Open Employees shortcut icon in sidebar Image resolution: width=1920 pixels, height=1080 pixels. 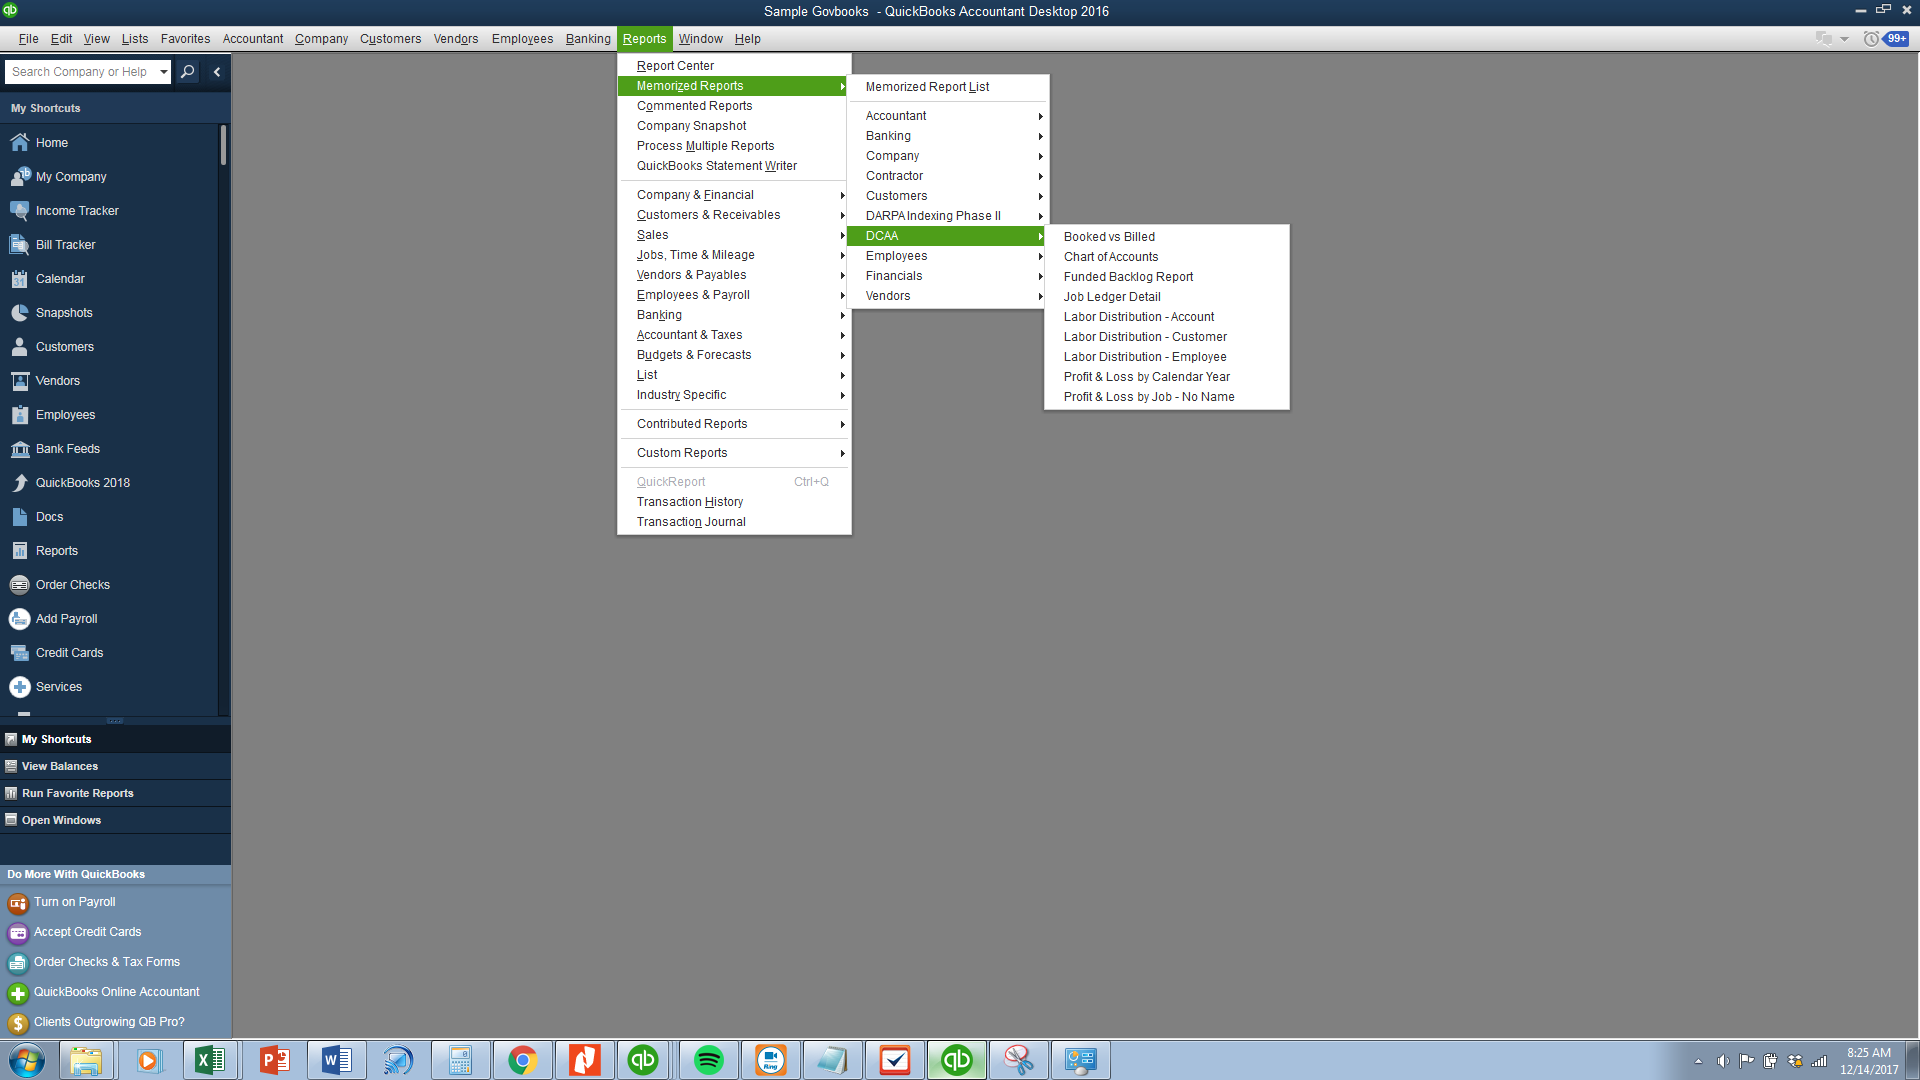pos(19,415)
